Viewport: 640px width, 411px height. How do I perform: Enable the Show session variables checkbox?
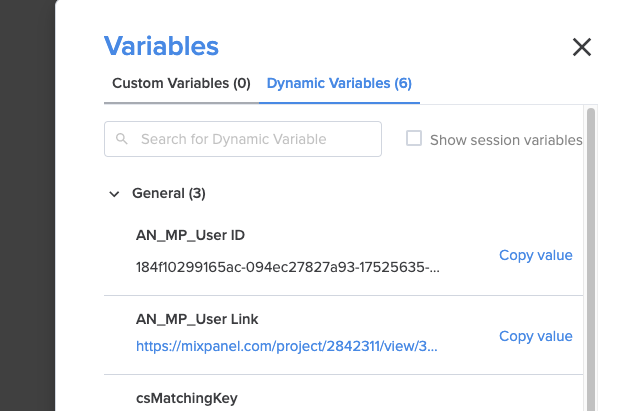[413, 138]
